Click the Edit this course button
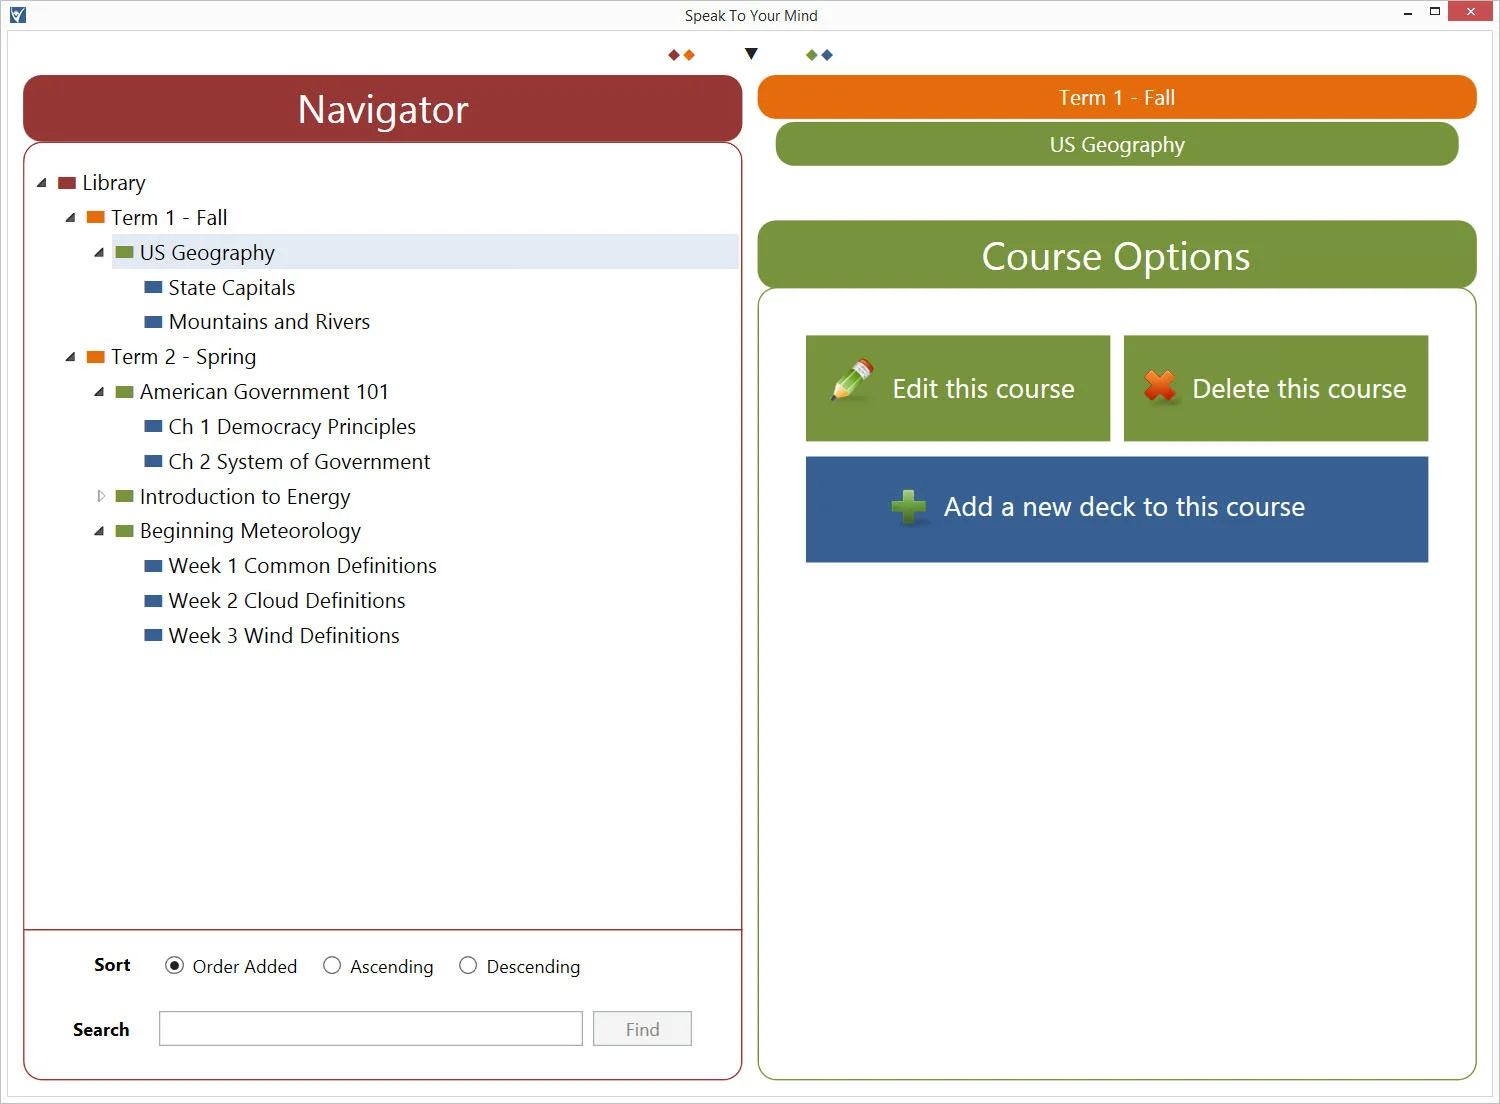The height and width of the screenshot is (1104, 1500). tap(958, 388)
